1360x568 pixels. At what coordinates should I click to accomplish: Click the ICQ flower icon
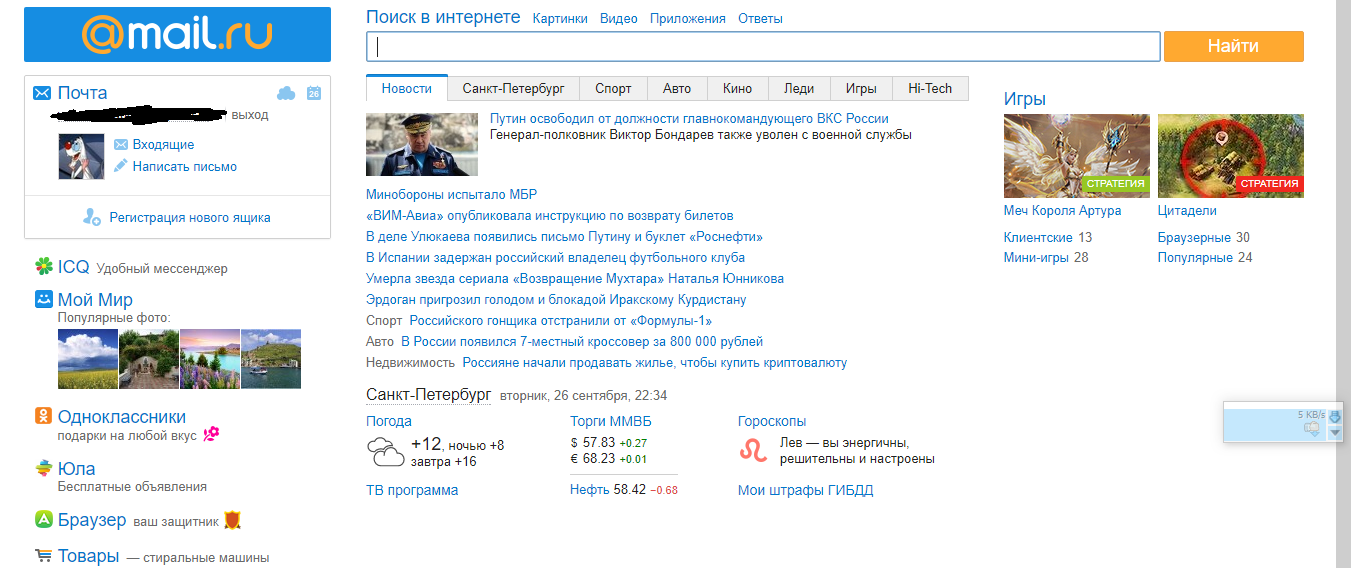44,267
